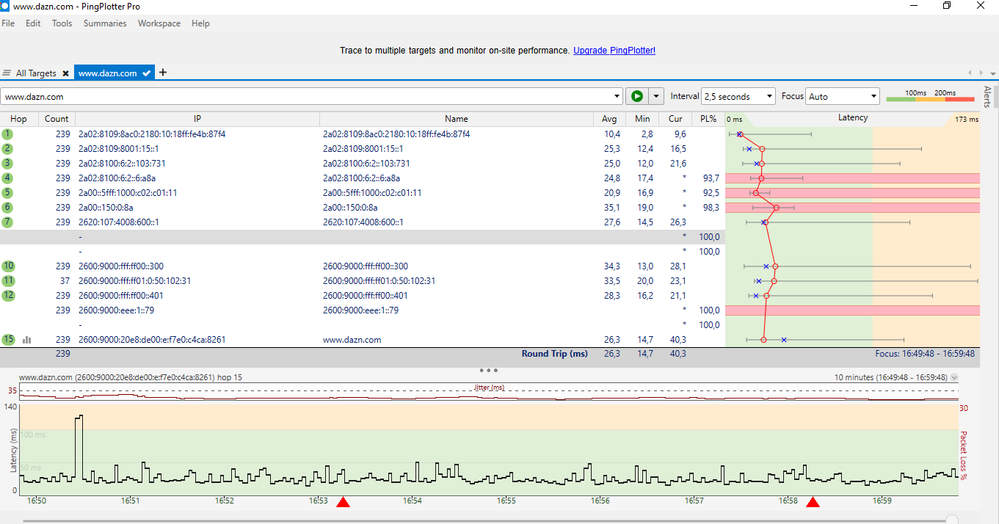Click the hop 10 green circle icon
This screenshot has height=524, width=999.
[8, 266]
